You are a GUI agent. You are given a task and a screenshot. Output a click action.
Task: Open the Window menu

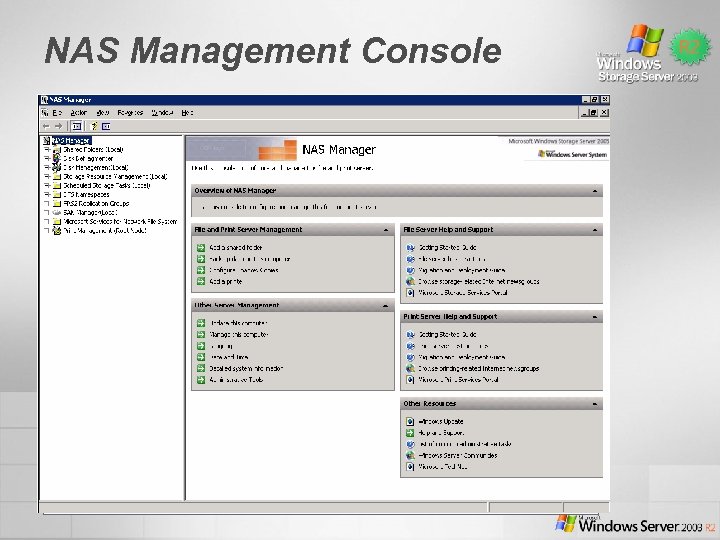162,112
